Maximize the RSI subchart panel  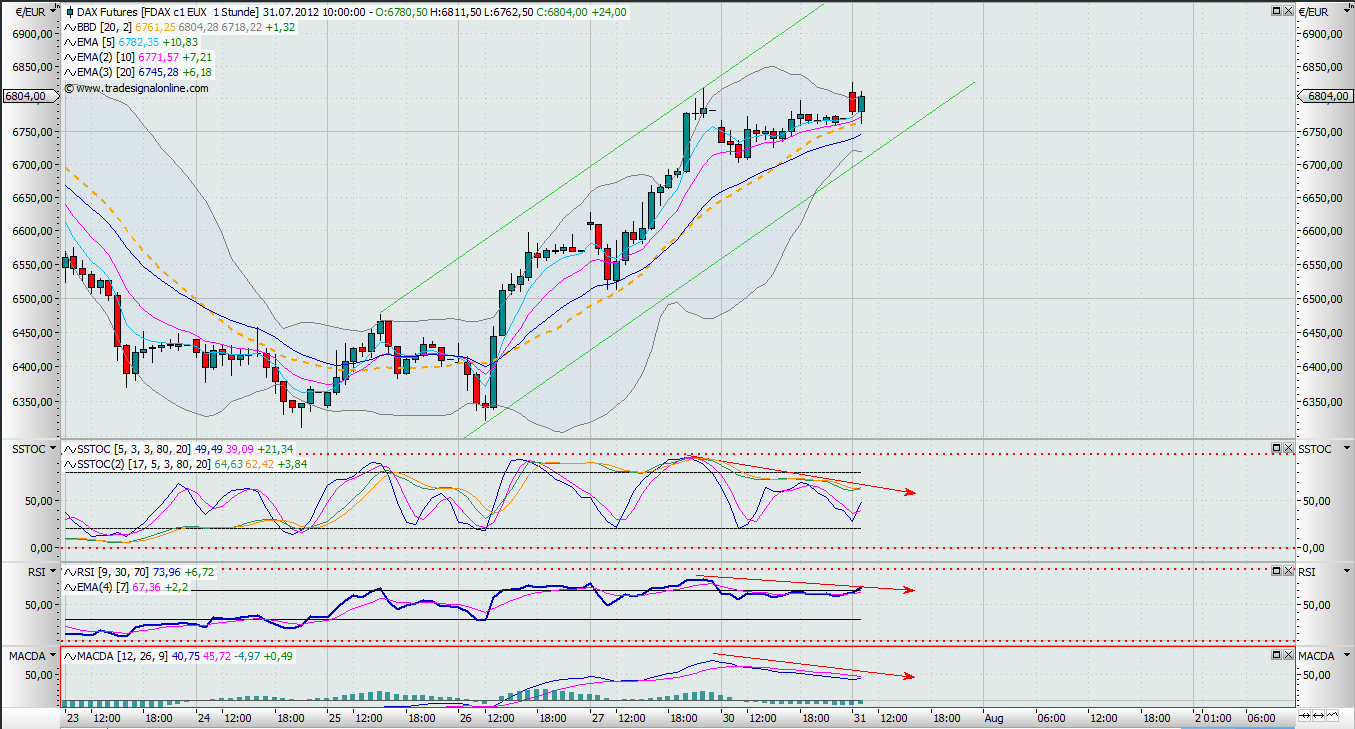(x=1276, y=571)
